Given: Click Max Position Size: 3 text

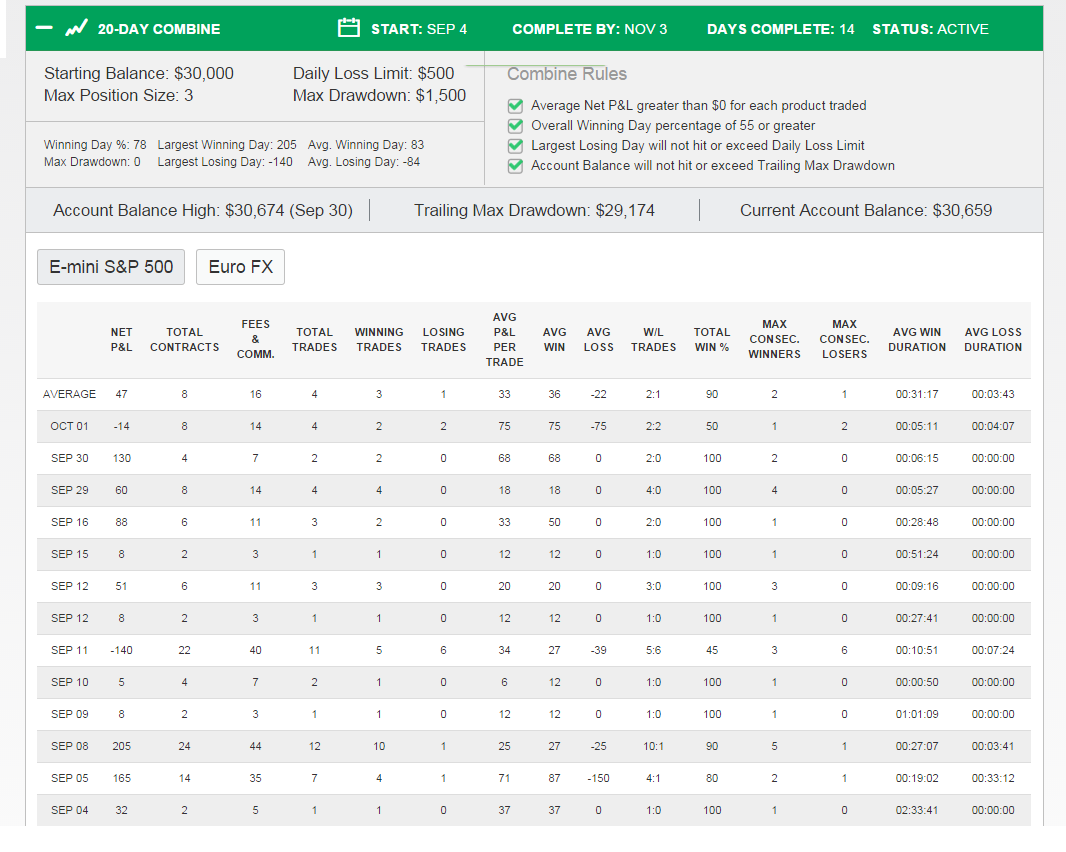Looking at the screenshot, I should tap(118, 95).
